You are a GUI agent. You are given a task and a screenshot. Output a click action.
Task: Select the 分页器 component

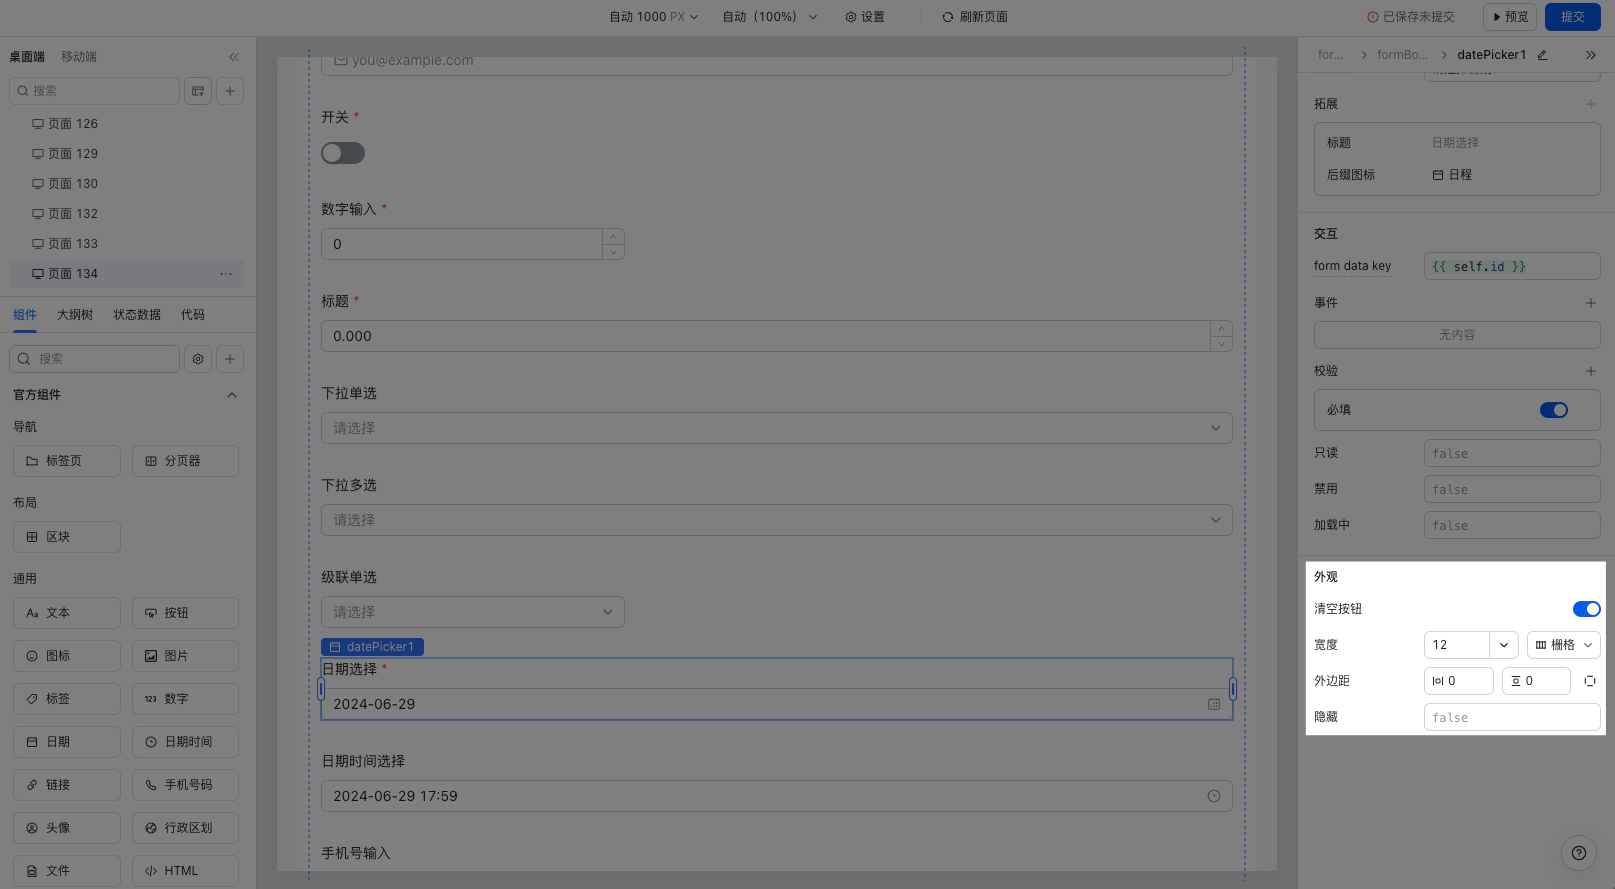click(x=185, y=461)
